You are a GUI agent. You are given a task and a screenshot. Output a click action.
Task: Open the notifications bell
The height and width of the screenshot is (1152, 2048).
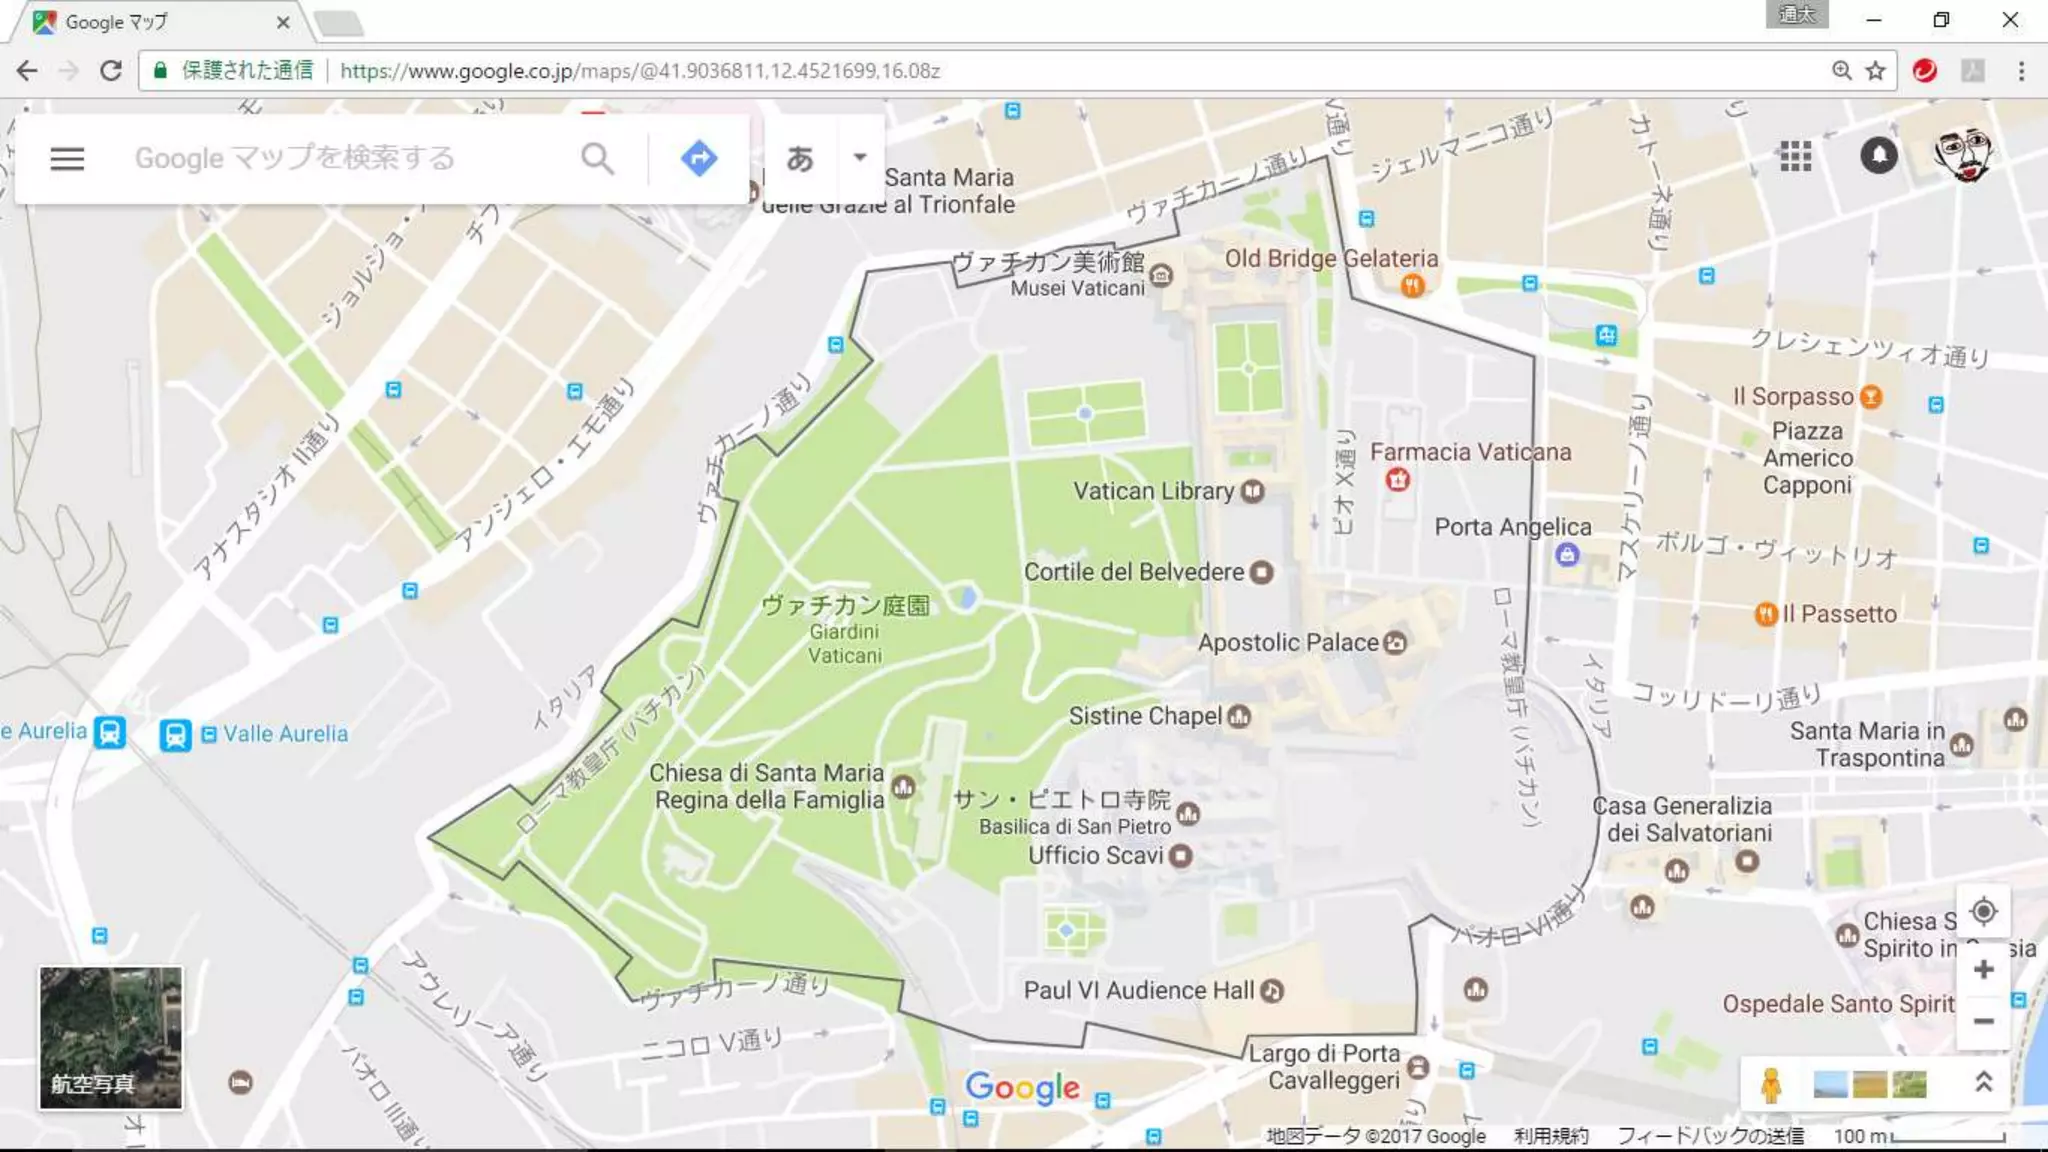click(x=1878, y=156)
